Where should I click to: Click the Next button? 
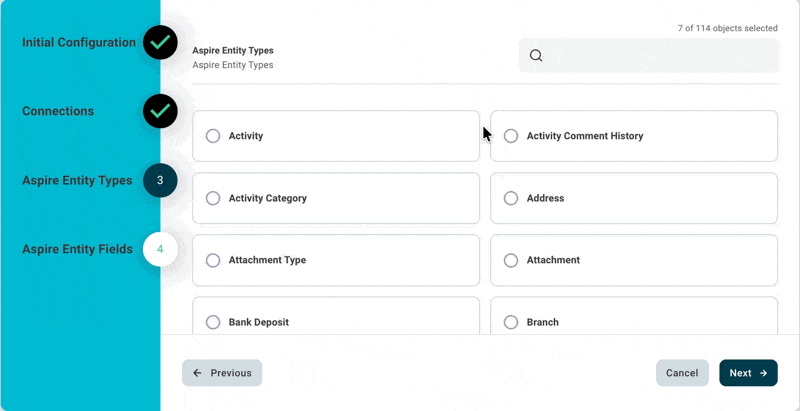click(x=748, y=373)
